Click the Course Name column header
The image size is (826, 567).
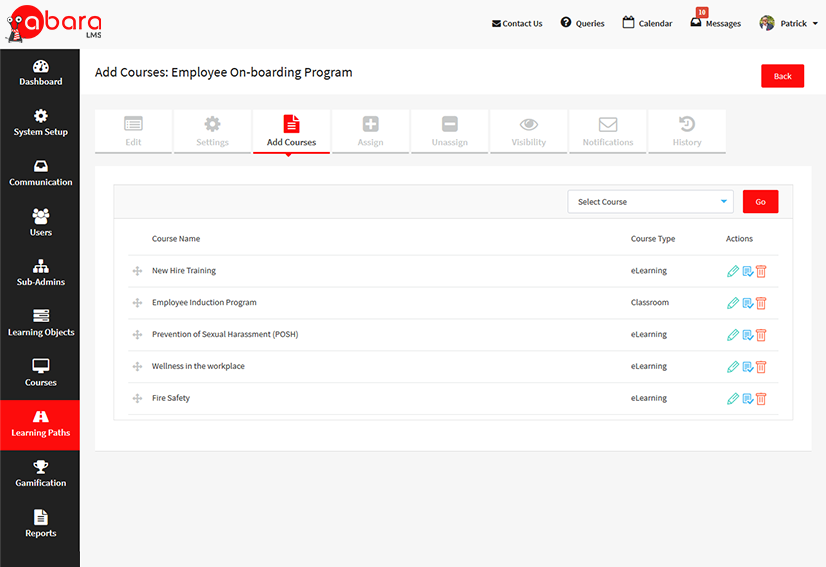(x=176, y=239)
